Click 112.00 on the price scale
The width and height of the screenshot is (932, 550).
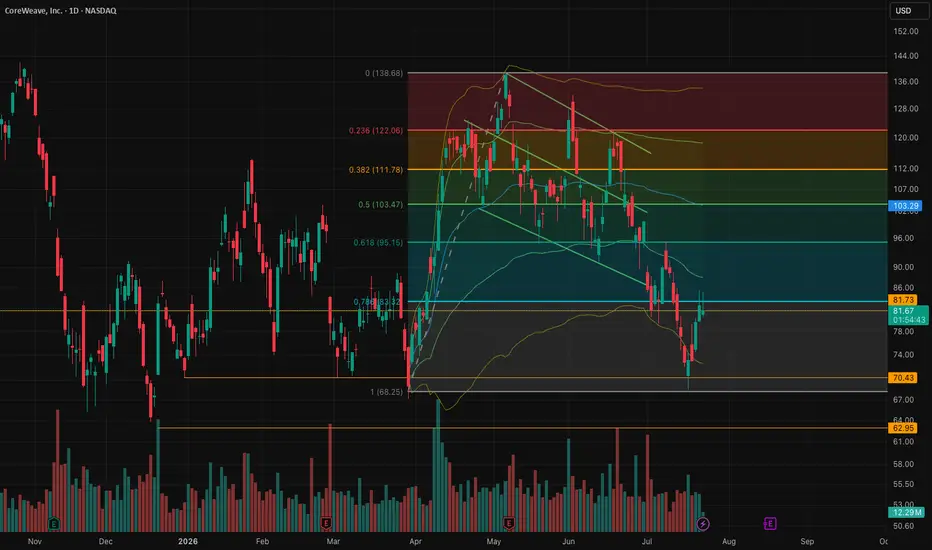906,168
